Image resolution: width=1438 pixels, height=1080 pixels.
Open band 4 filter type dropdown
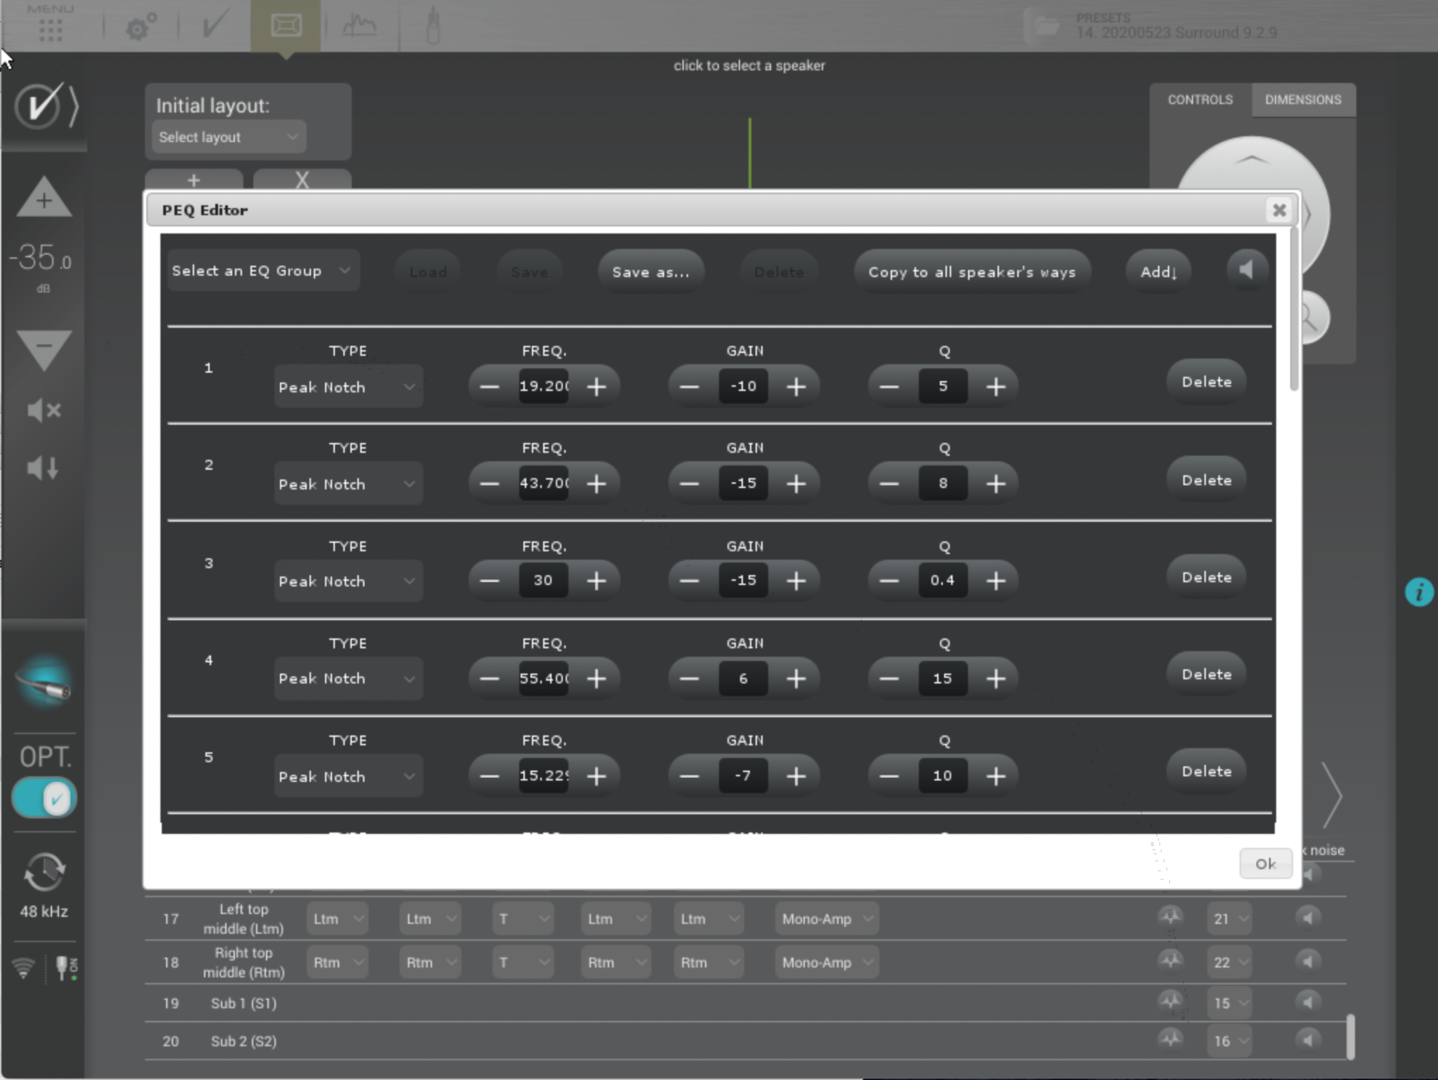348,679
